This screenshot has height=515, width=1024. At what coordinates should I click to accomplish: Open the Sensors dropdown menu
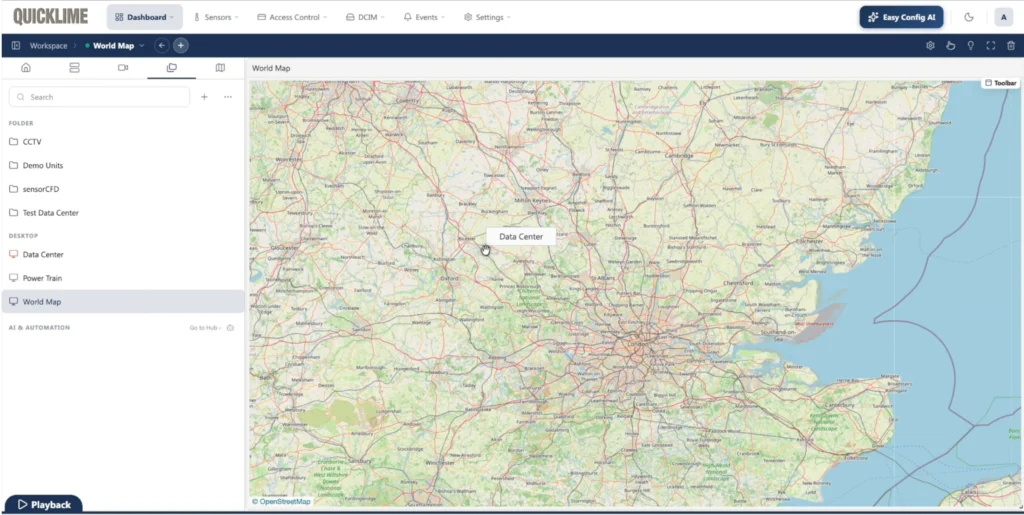click(216, 17)
